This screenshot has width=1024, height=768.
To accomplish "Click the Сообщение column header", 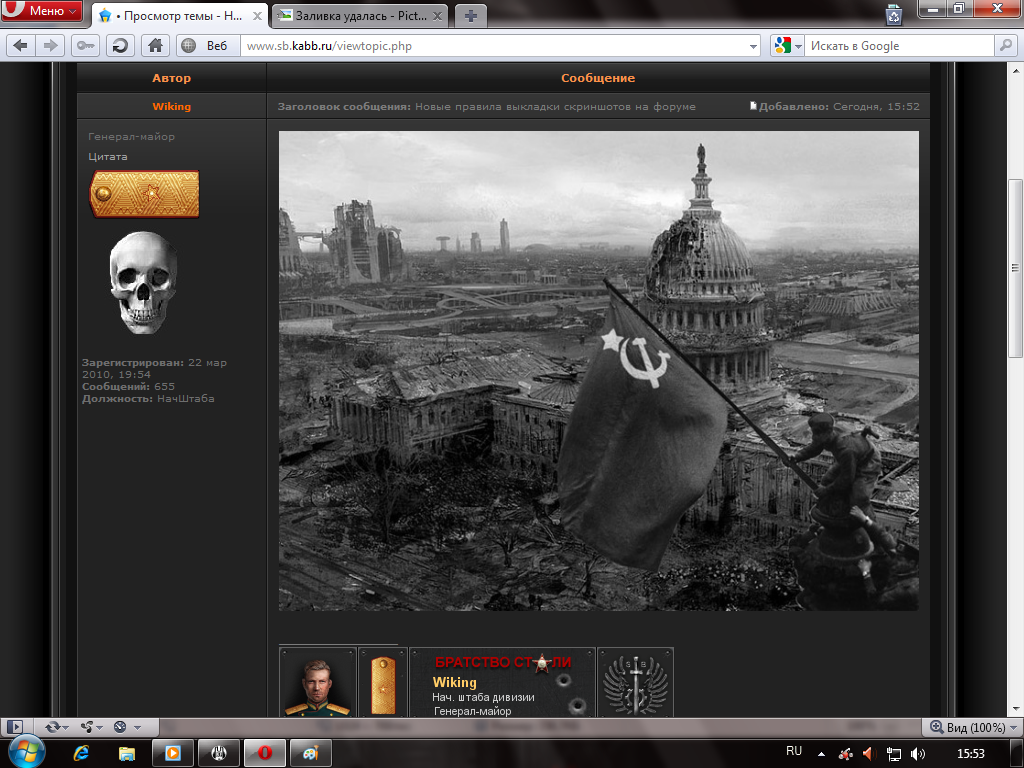I will point(598,78).
